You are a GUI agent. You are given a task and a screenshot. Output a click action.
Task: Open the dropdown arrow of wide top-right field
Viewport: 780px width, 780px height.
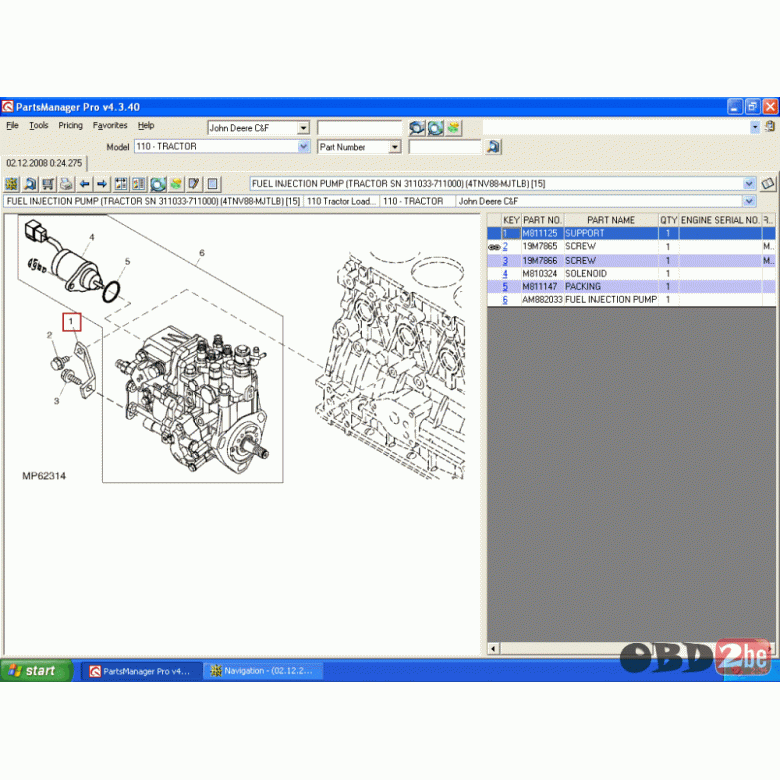coord(755,127)
